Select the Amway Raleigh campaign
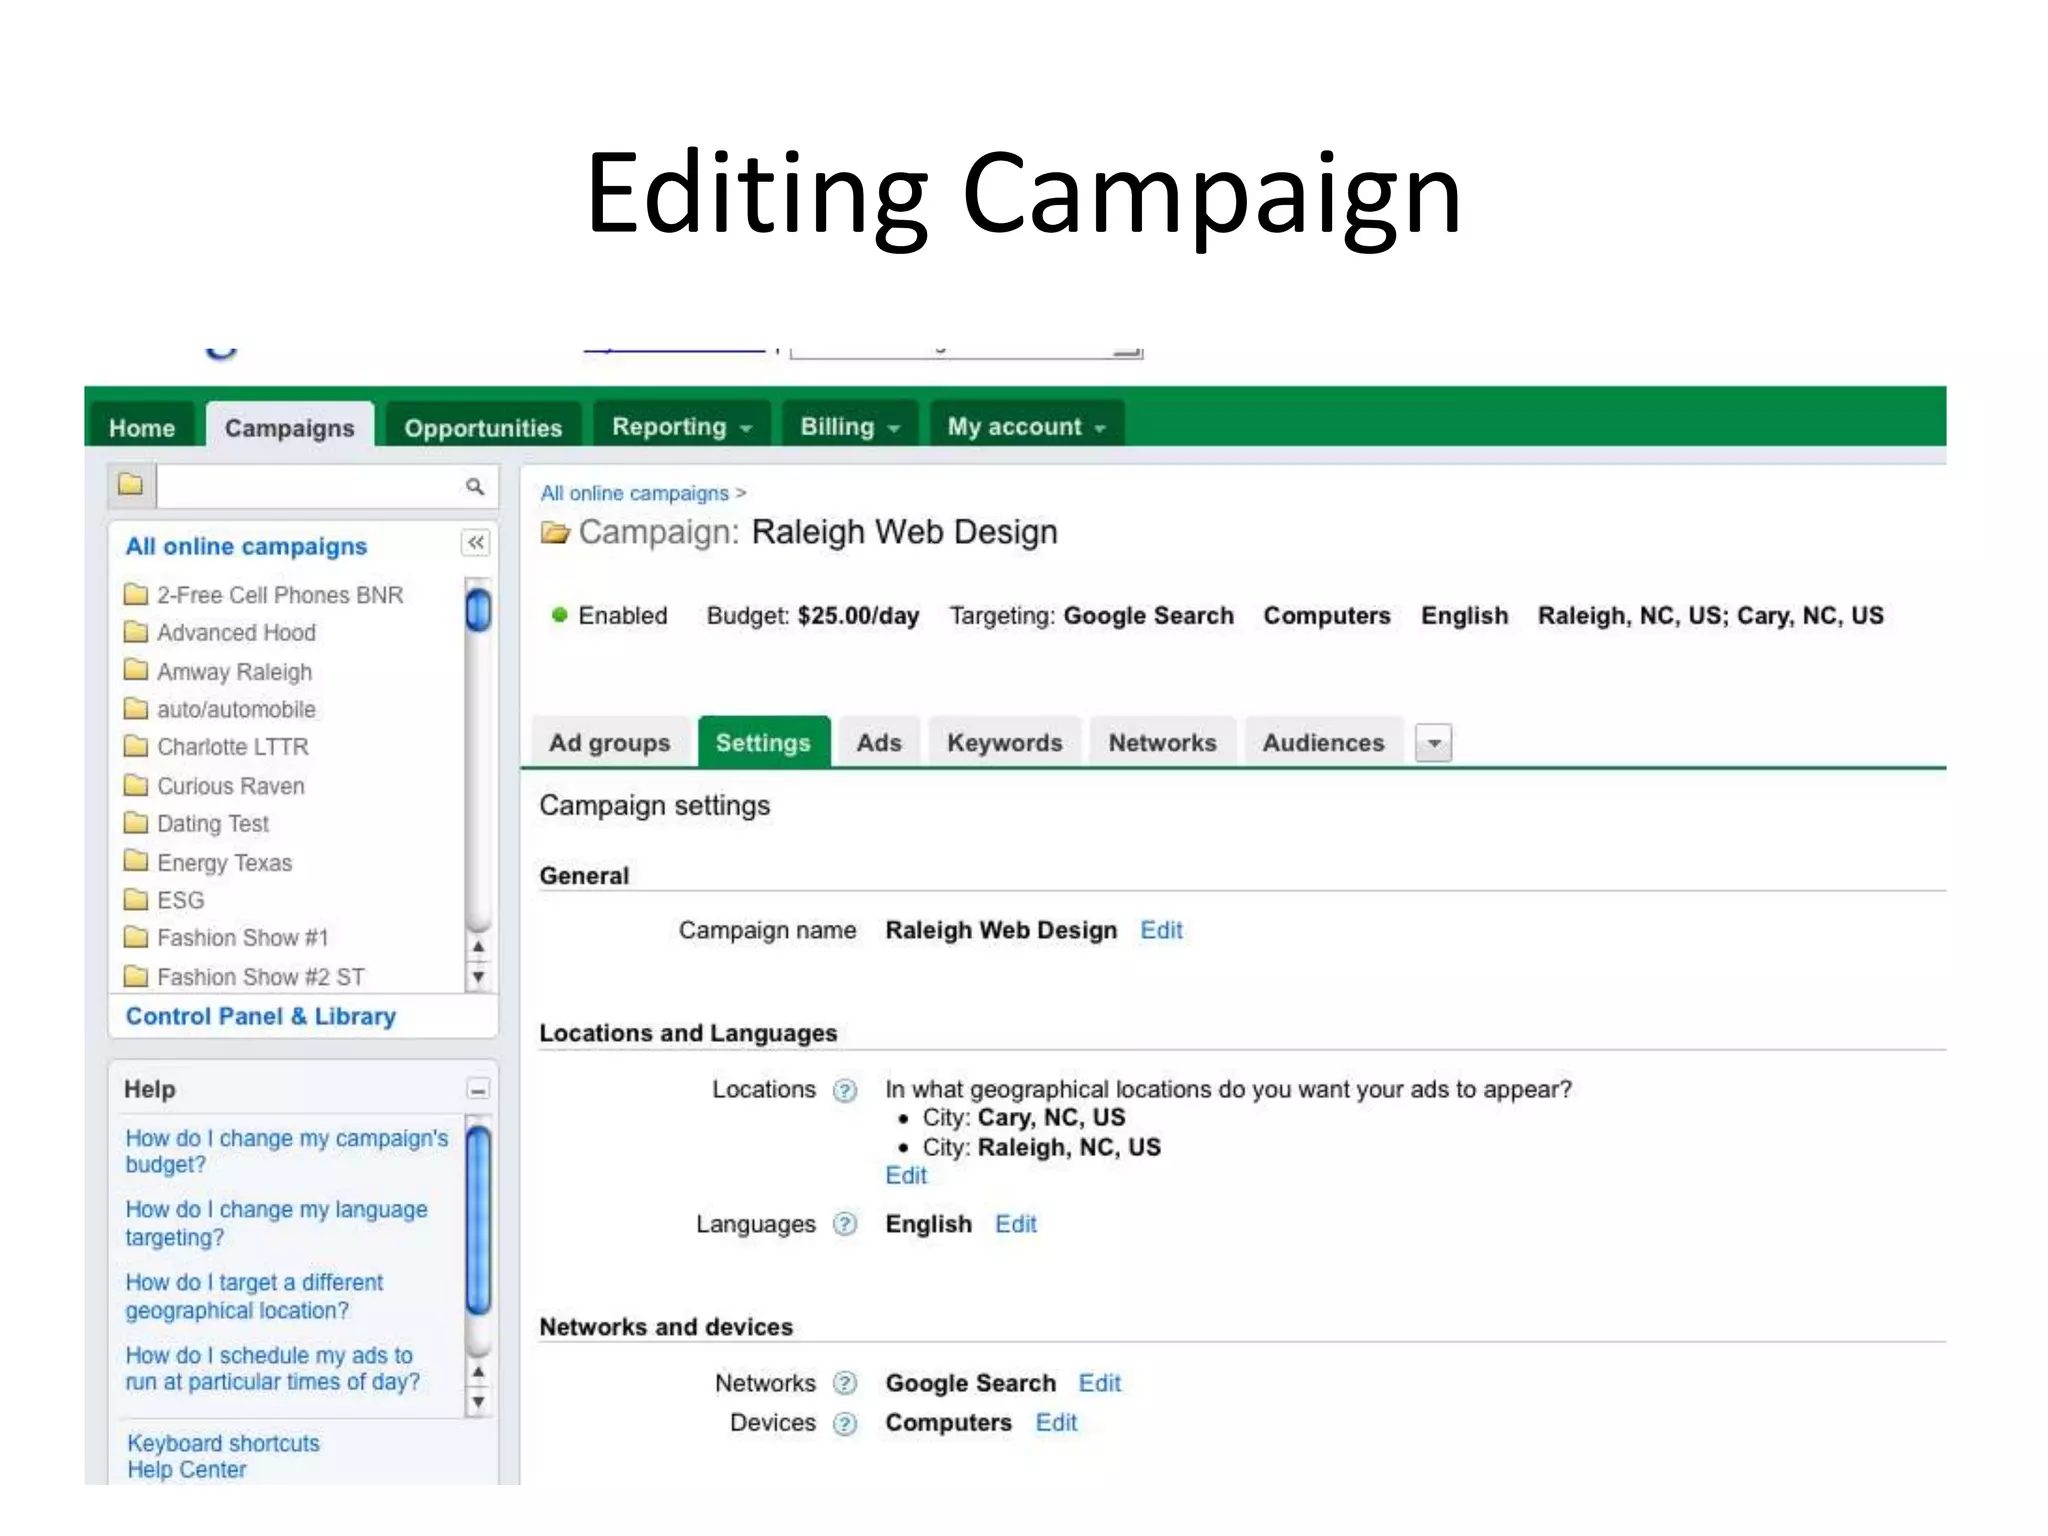This screenshot has width=2048, height=1536. click(x=234, y=672)
